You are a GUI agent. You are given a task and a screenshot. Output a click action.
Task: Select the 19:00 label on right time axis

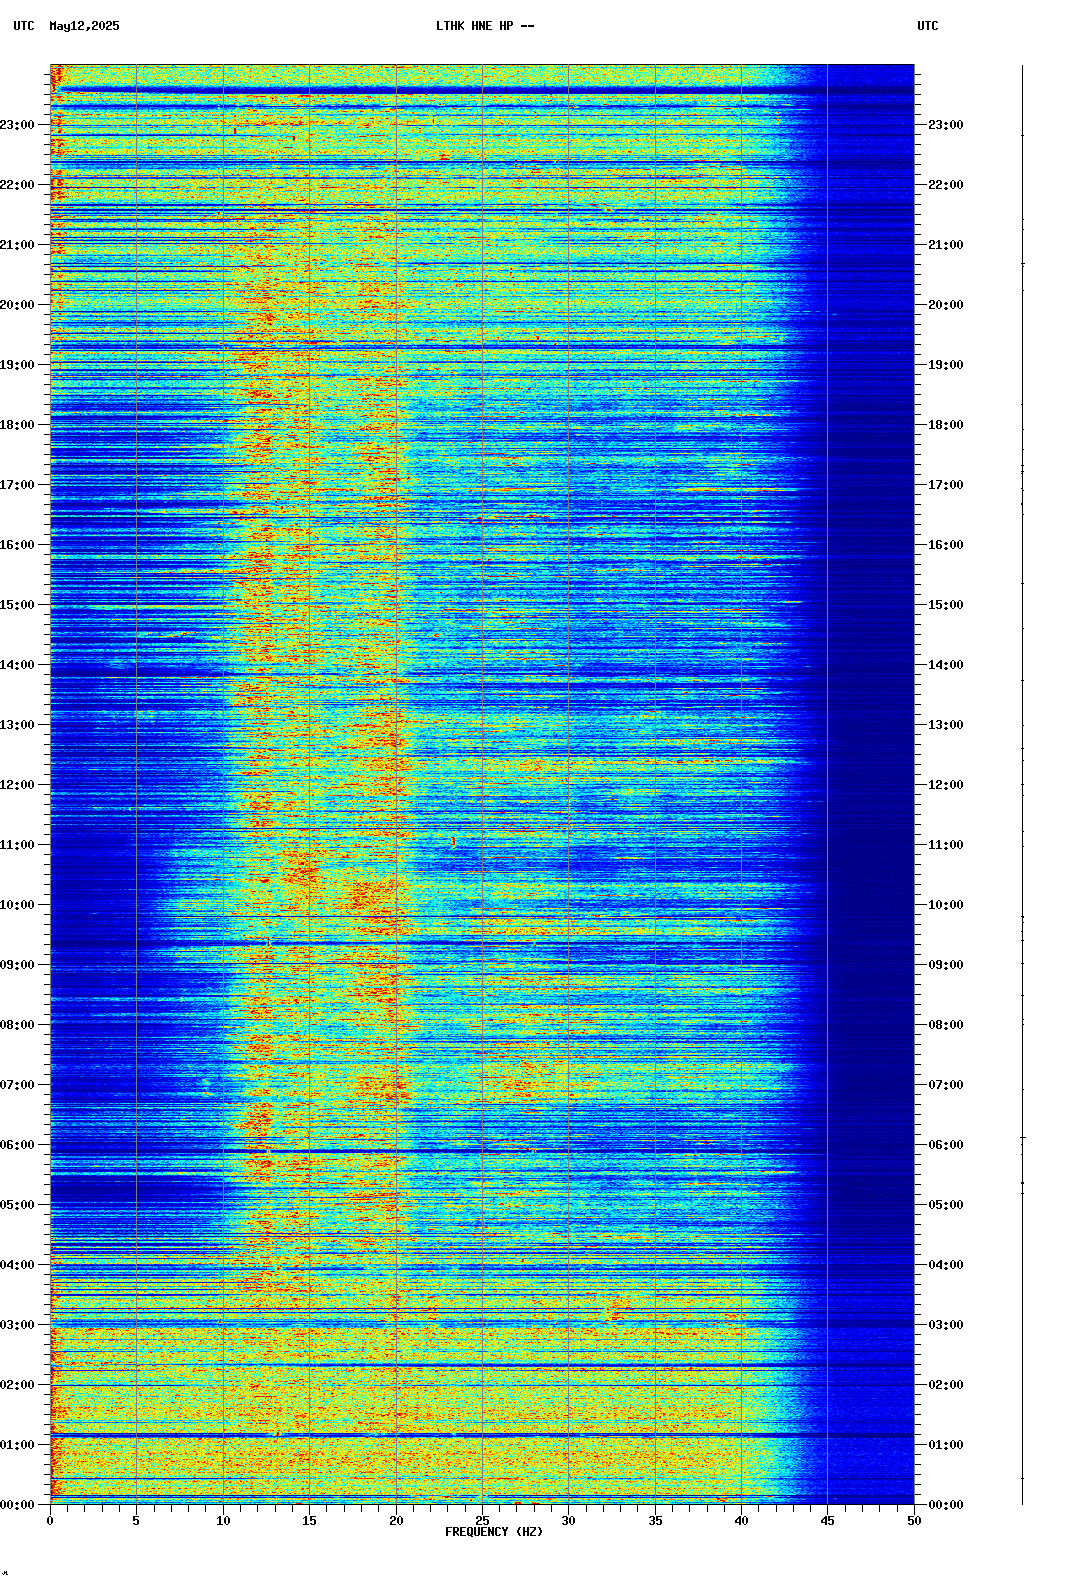946,365
